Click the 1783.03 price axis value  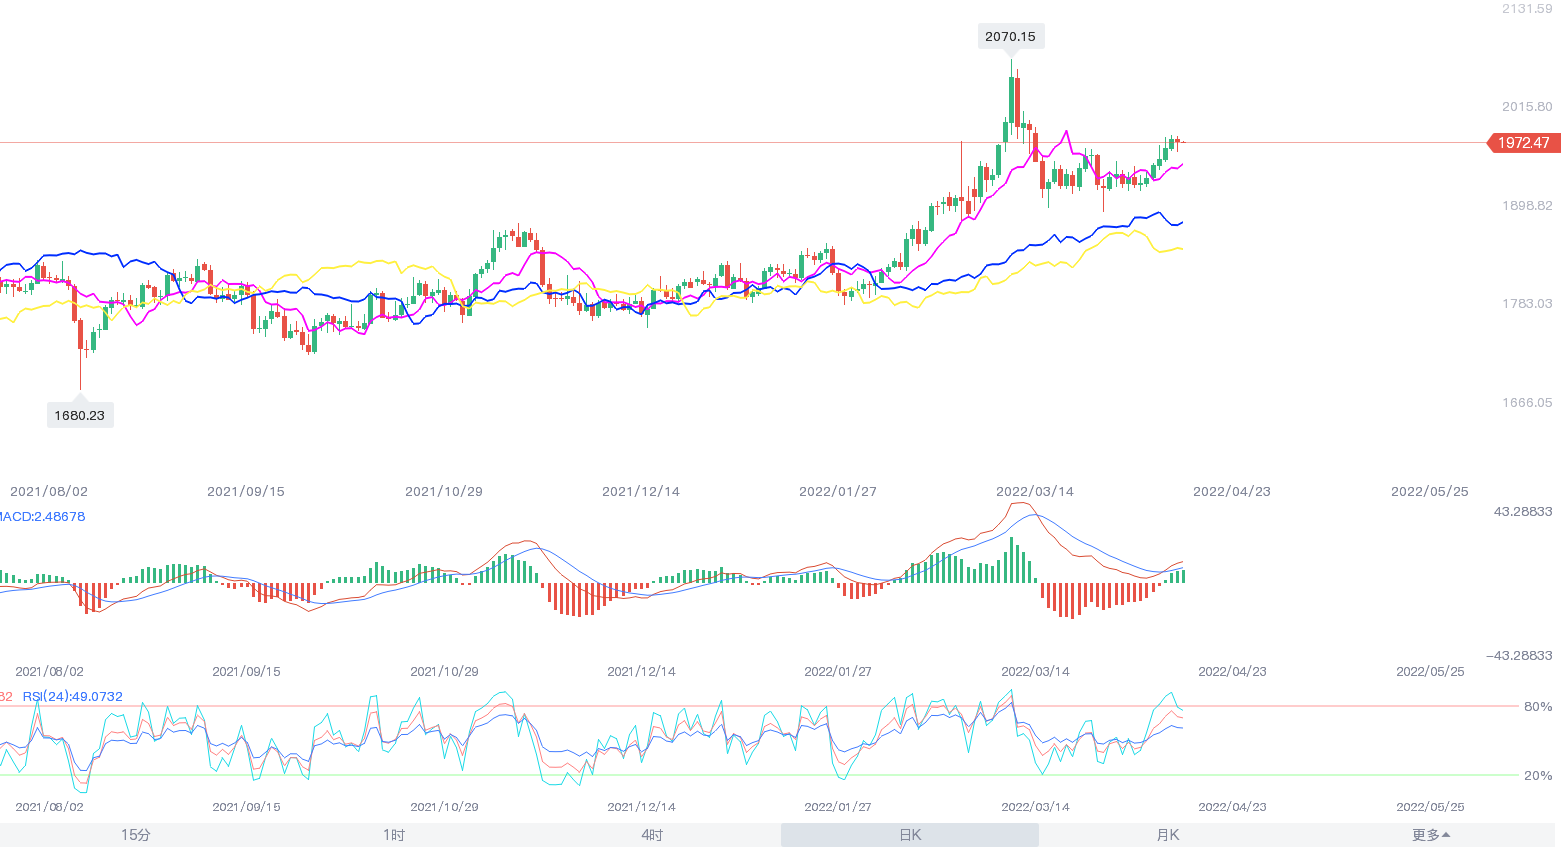tap(1527, 304)
